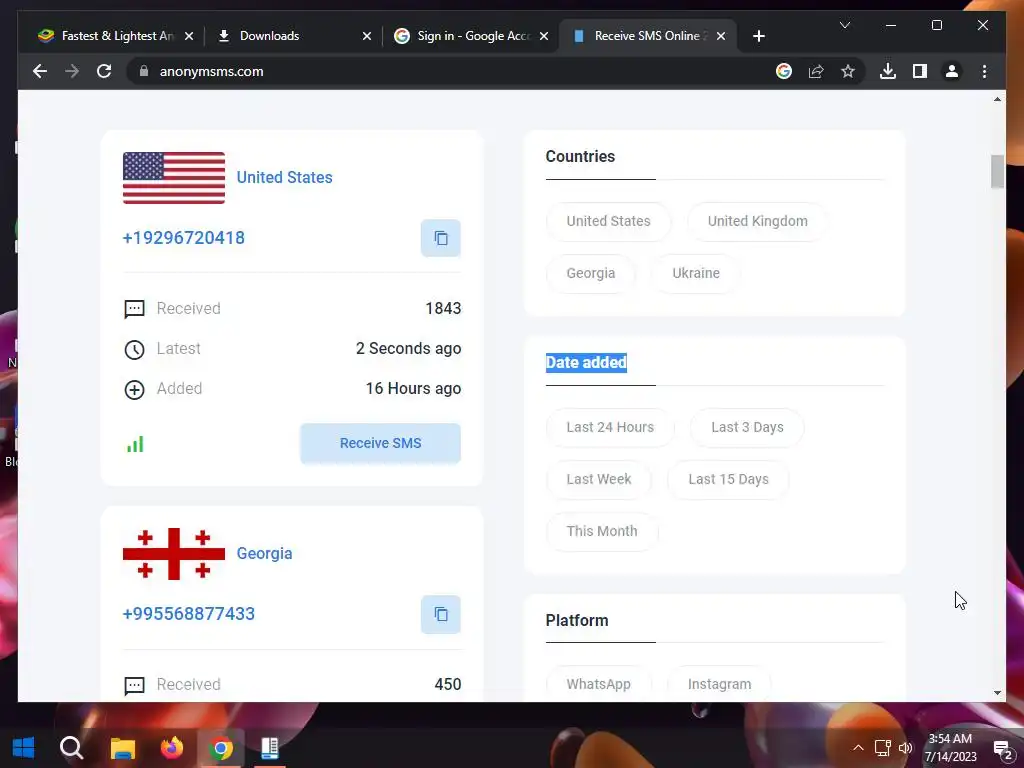Click the Chrome taskbar icon

[x=221, y=748]
